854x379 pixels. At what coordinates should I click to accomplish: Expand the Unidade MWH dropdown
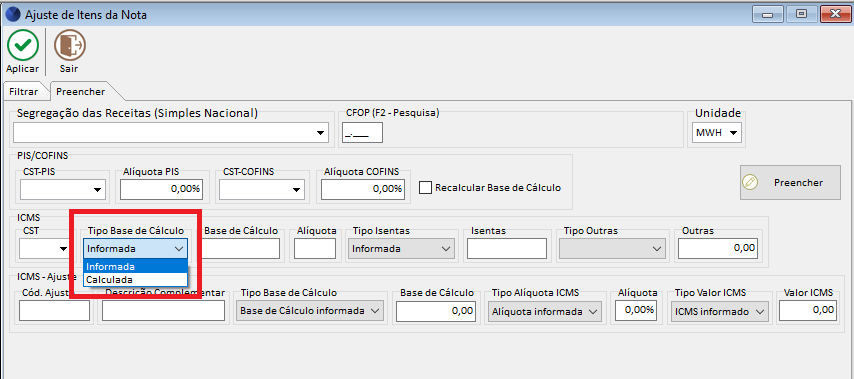click(x=718, y=132)
